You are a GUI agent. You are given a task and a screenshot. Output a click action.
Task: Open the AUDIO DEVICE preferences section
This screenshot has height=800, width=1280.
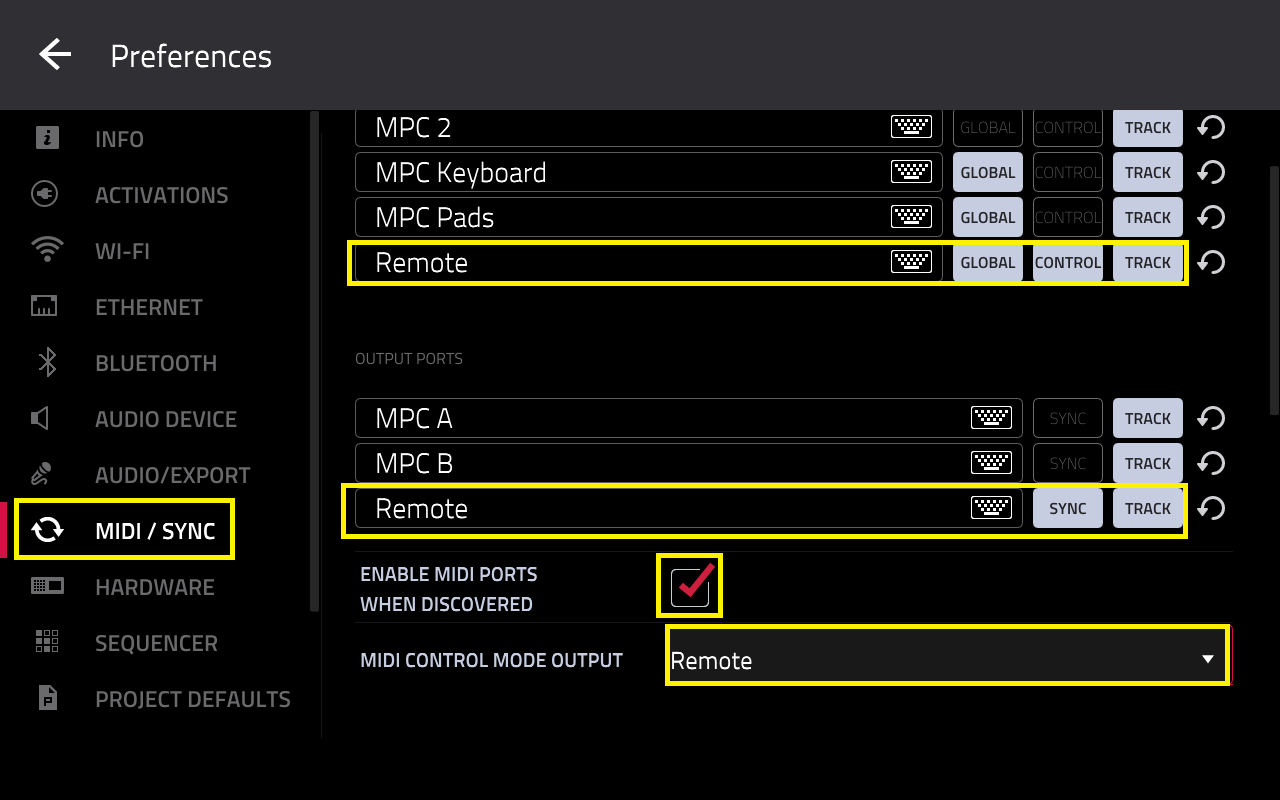[x=166, y=419]
